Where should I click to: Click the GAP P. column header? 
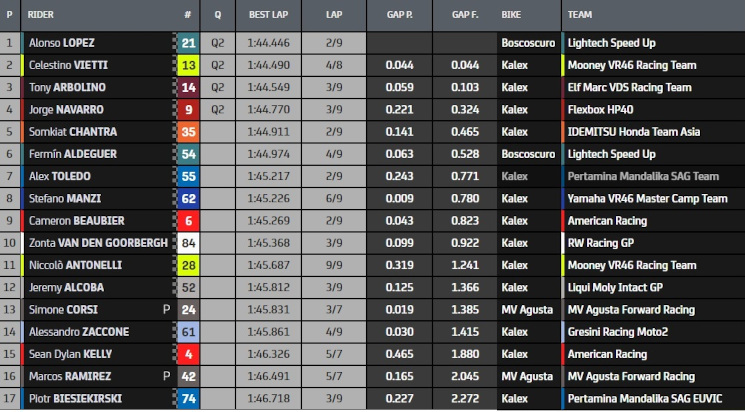point(400,15)
